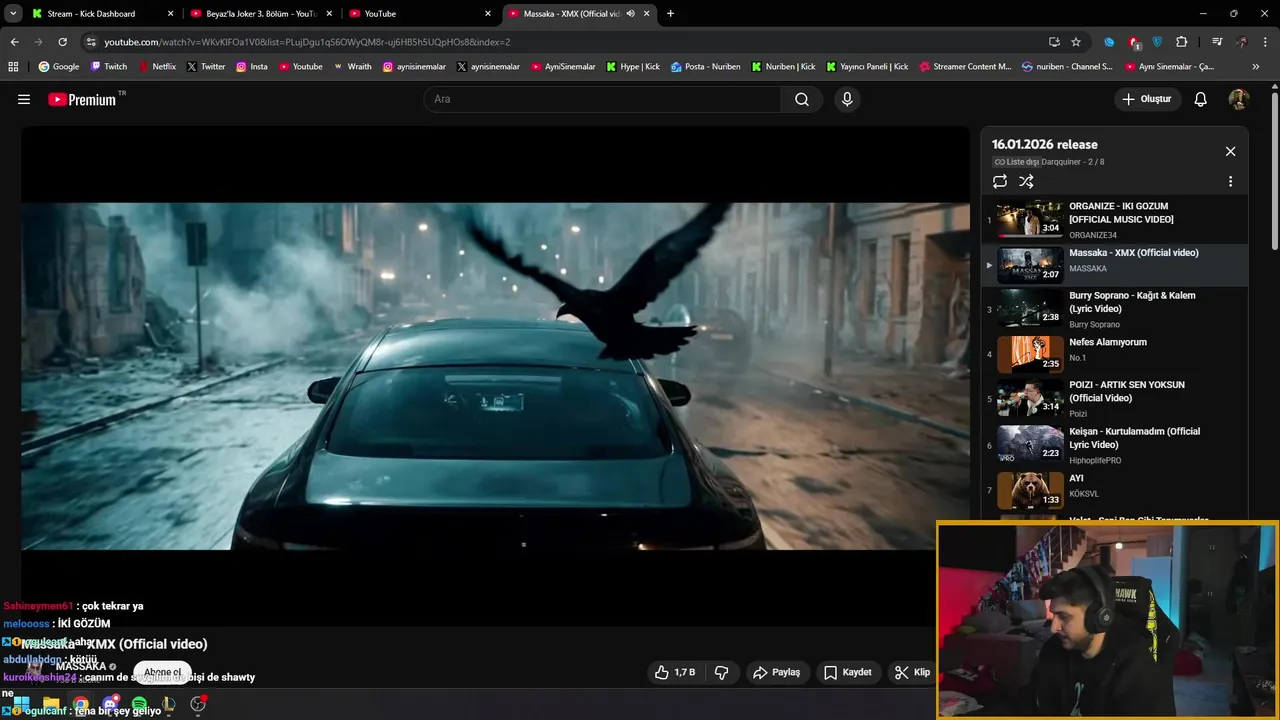This screenshot has width=1280, height=720.
Task: Open the media controls icon in toolbar
Action: pyautogui.click(x=1217, y=42)
